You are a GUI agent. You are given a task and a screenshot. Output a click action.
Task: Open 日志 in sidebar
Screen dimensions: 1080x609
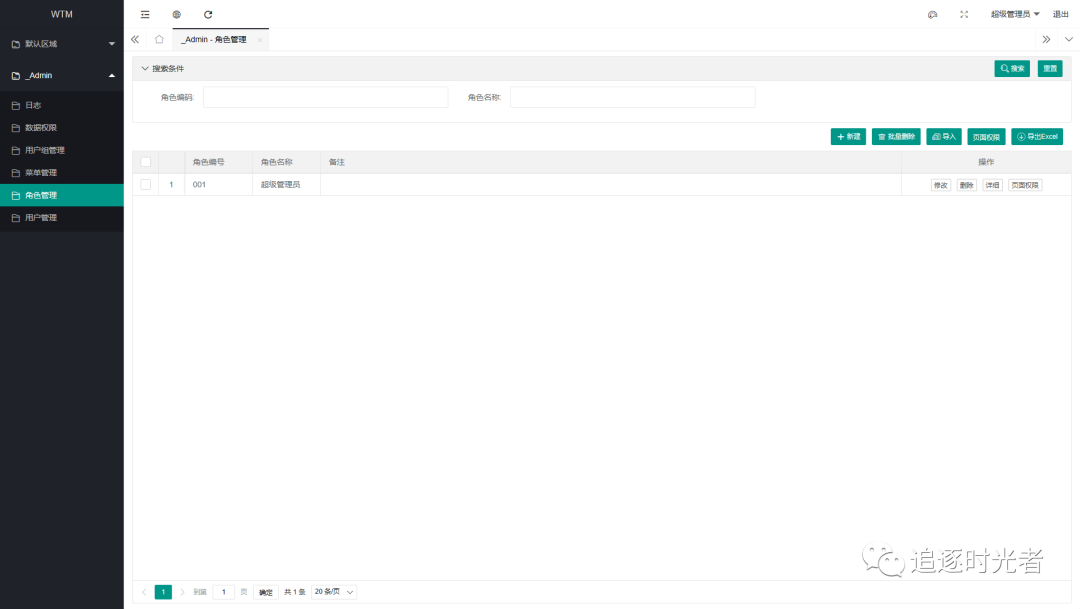(62, 105)
